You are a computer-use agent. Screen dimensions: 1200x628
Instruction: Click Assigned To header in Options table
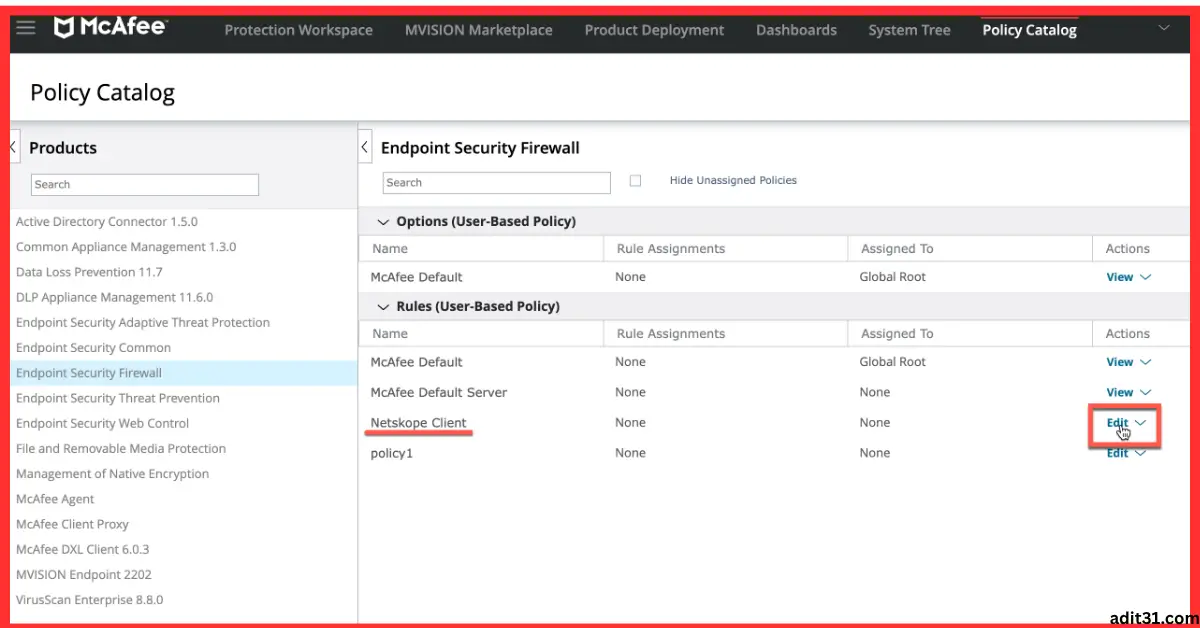[897, 249]
